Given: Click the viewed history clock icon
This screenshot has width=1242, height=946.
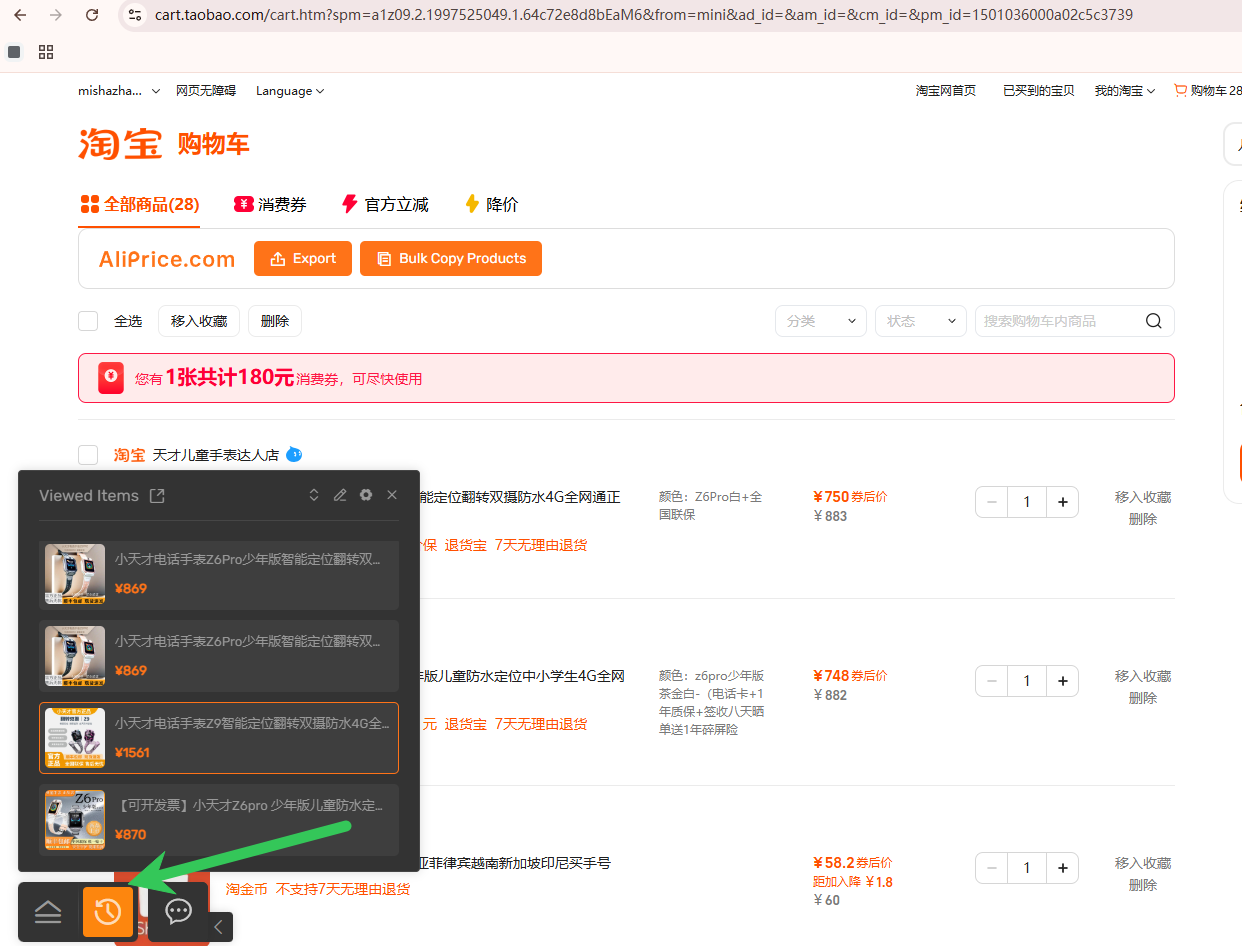Looking at the screenshot, I should tap(108, 911).
